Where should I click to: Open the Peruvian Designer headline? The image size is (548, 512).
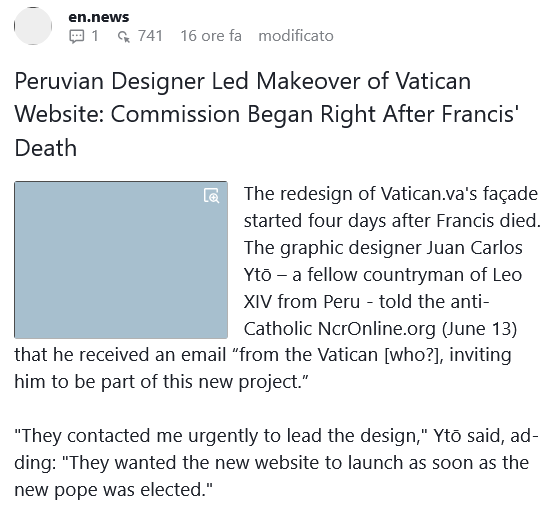coord(267,114)
